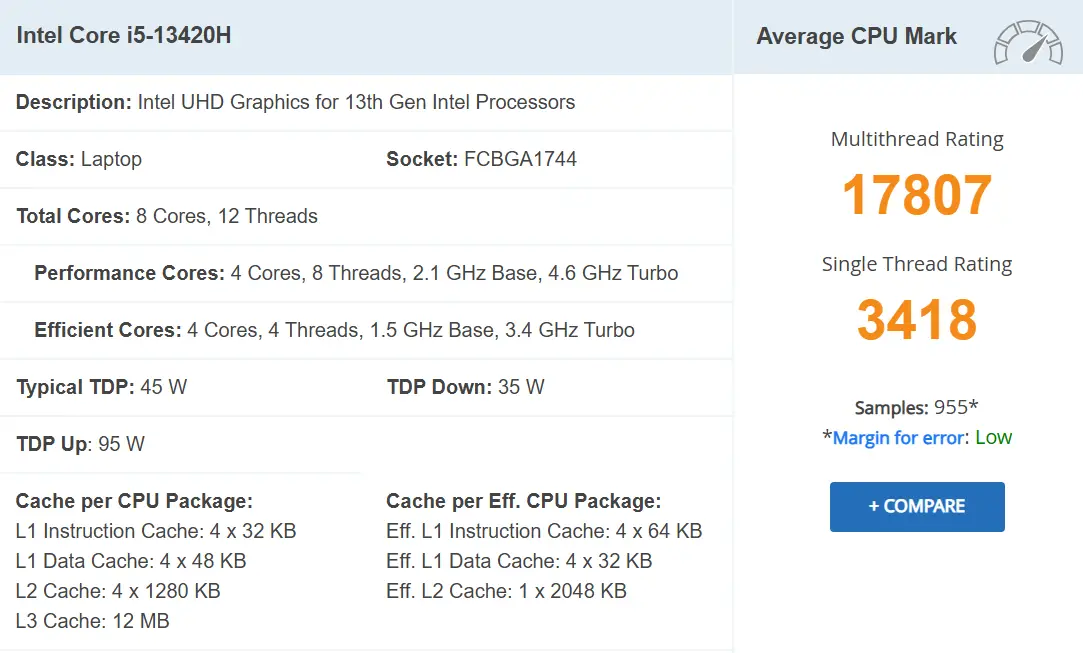Click the Samples: 955* text
The width and height of the screenshot is (1083, 653).
point(917,407)
